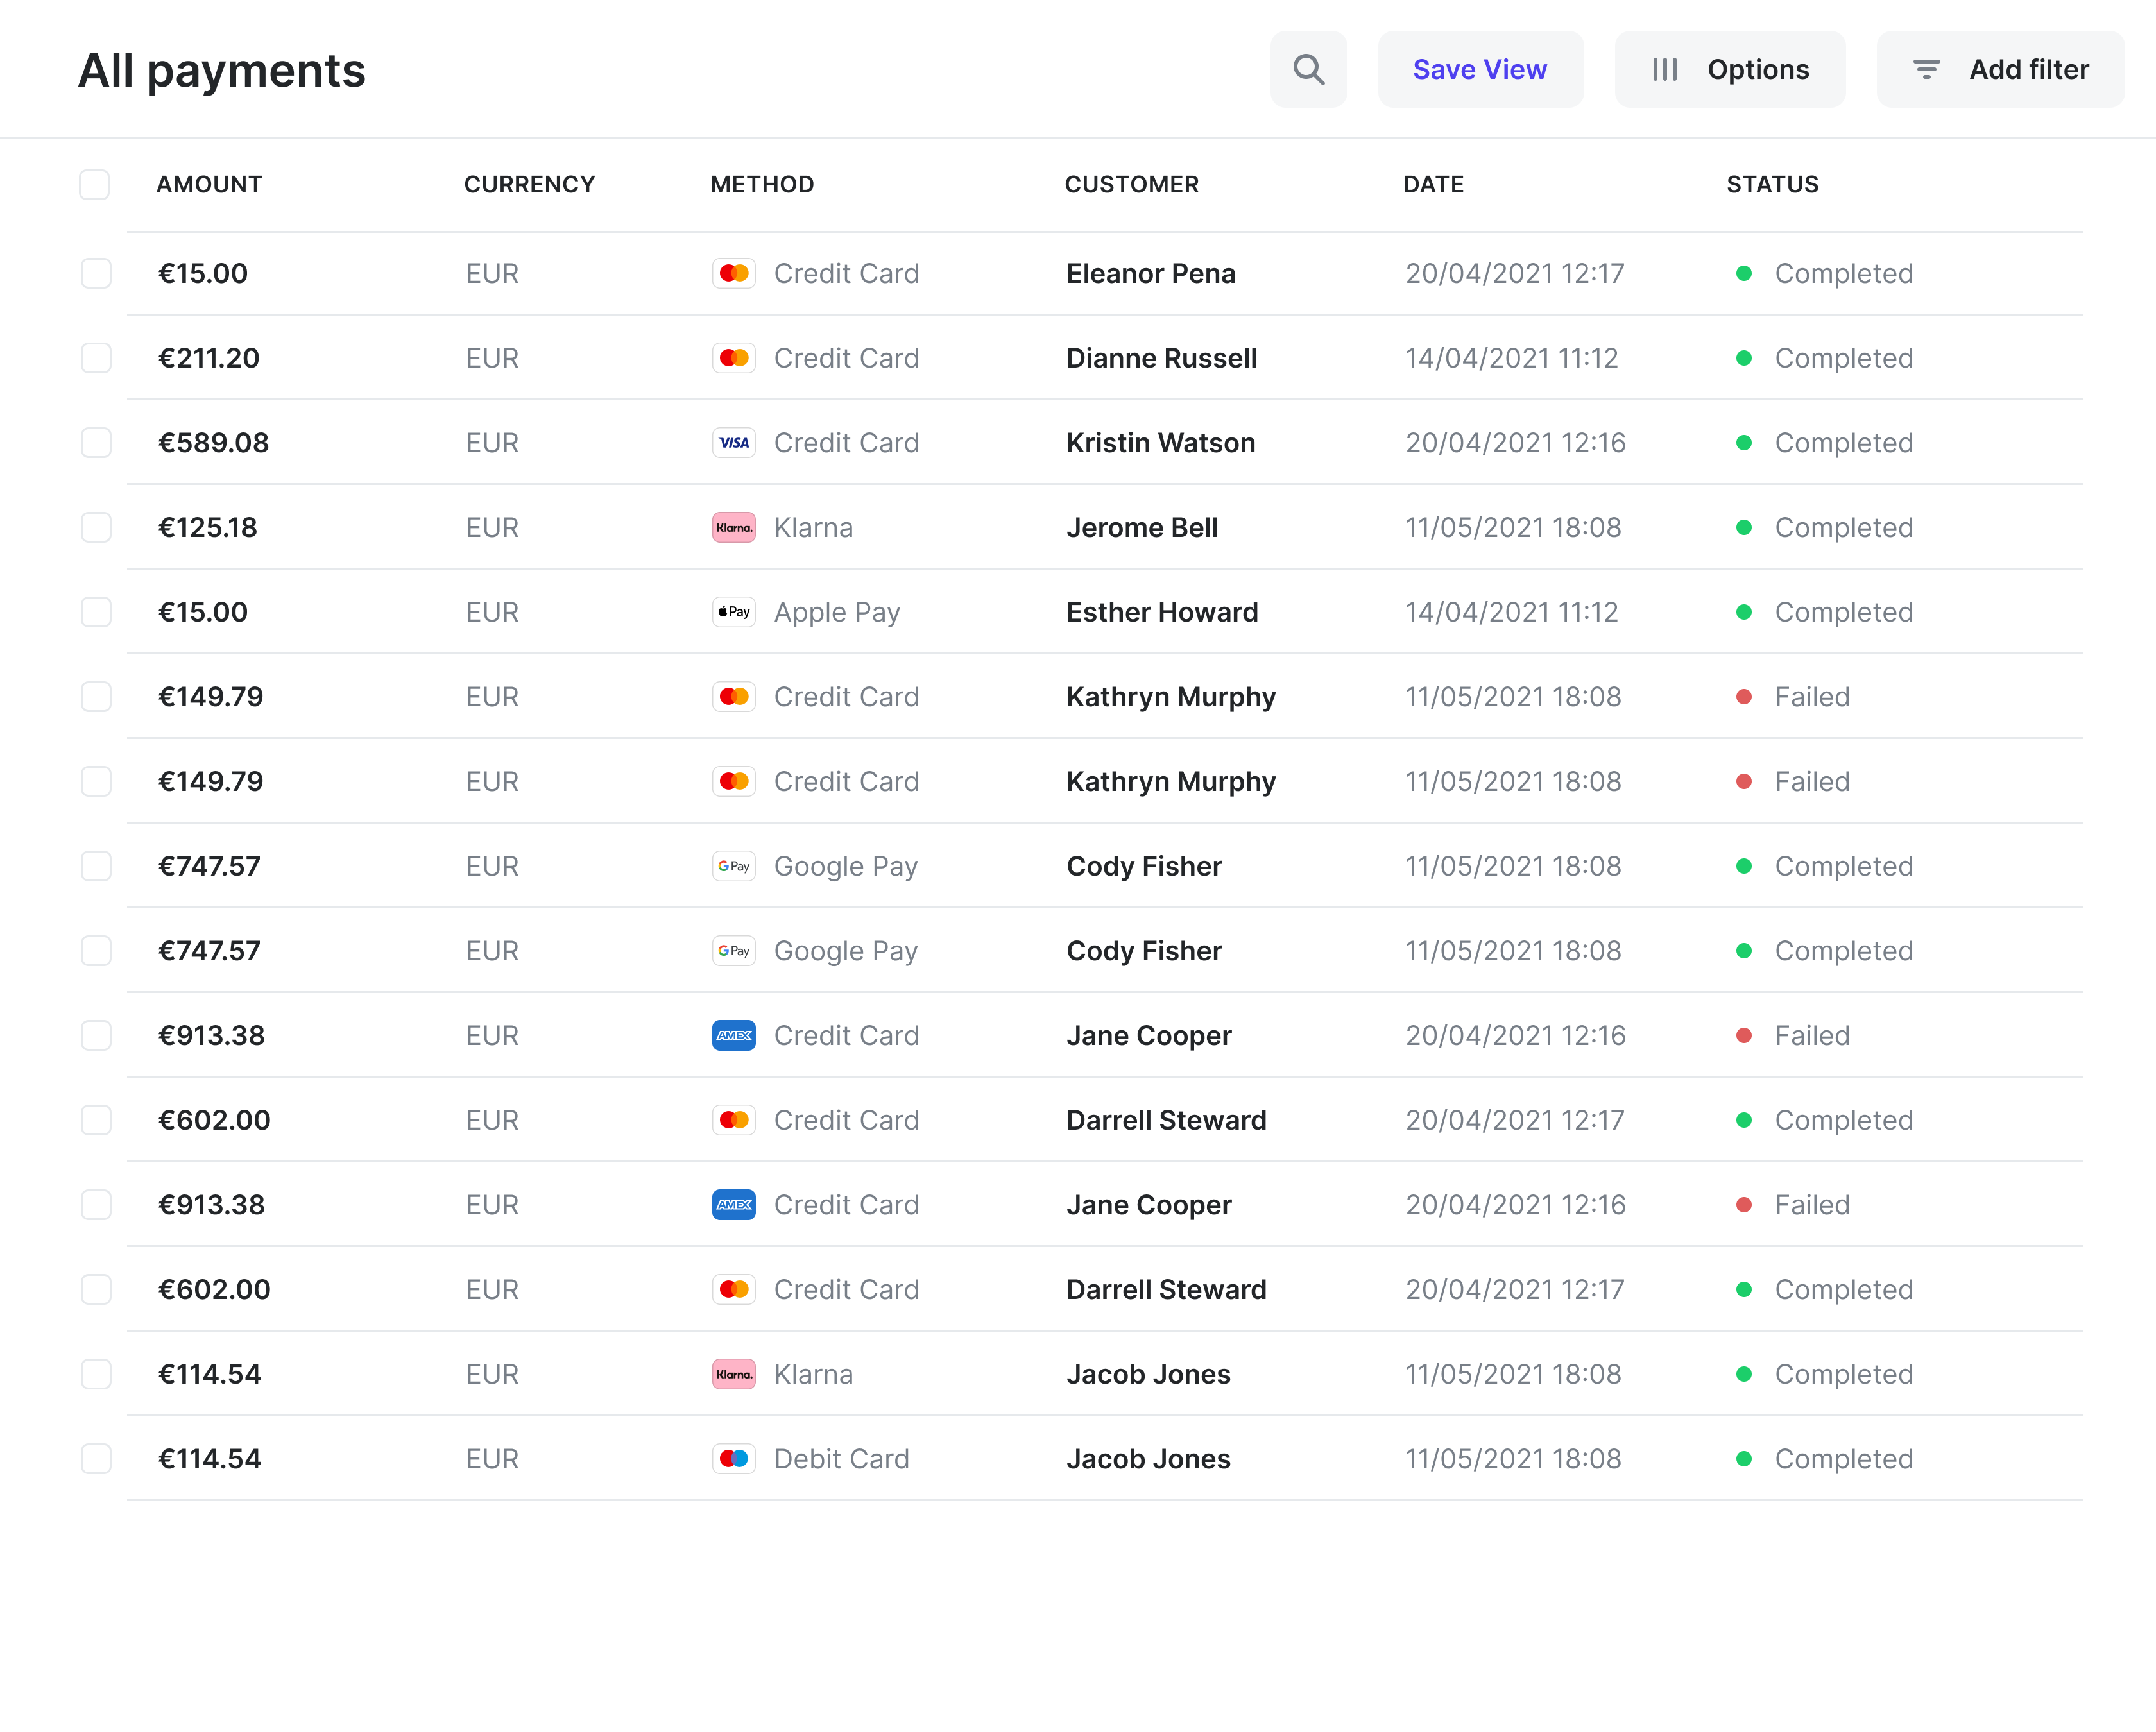Click the Apple Pay icon for Esther Howard
Viewport: 2156px width, 1732px height.
(x=734, y=612)
